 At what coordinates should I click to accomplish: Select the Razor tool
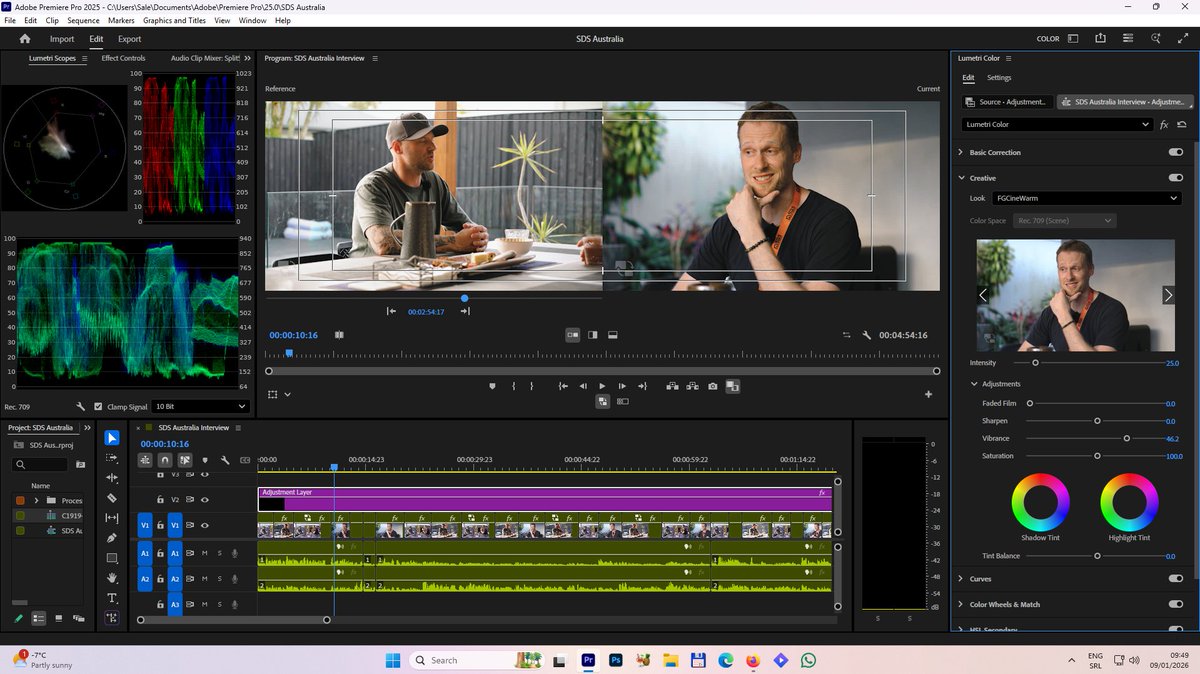(x=112, y=498)
